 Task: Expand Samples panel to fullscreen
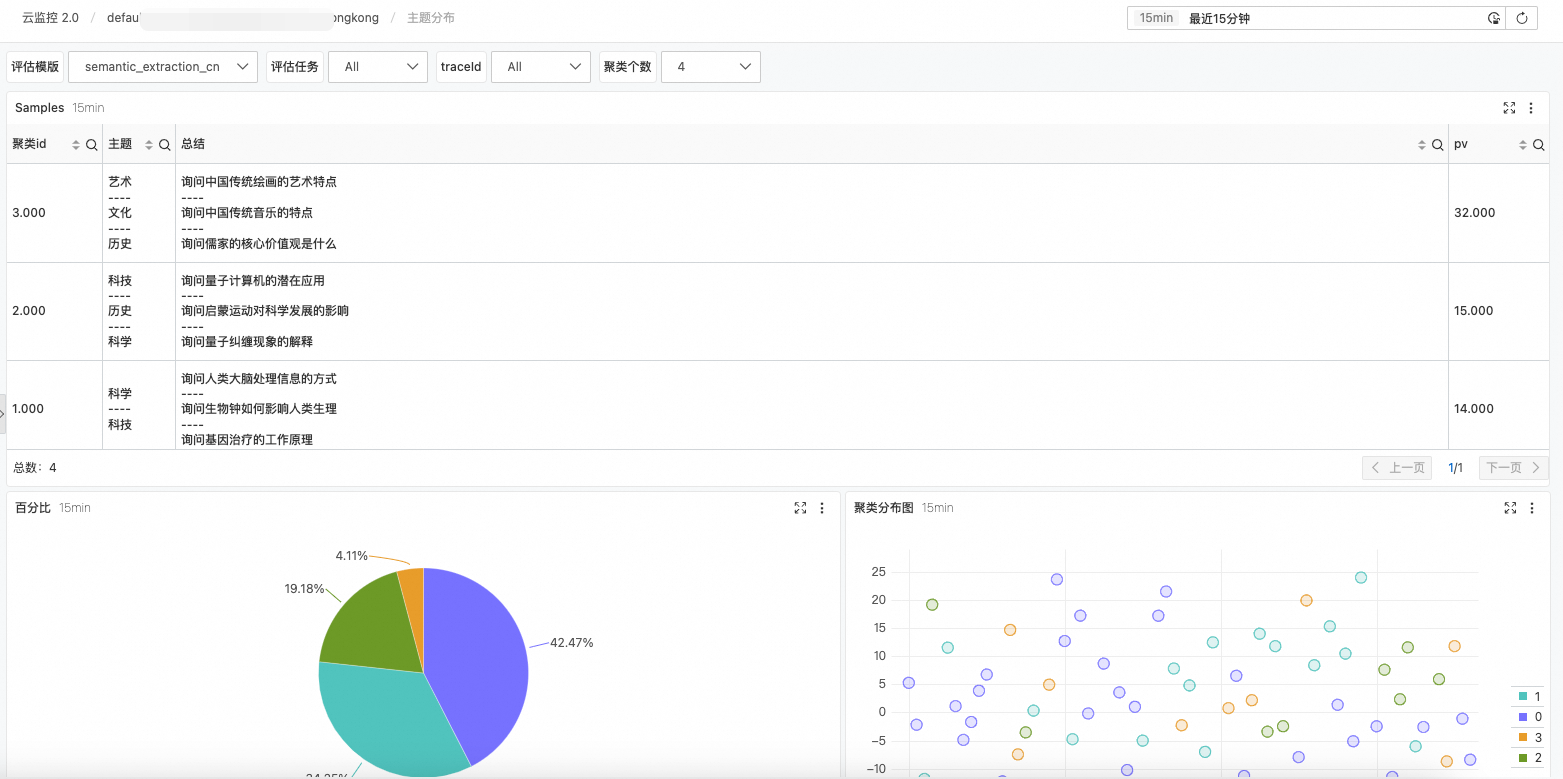pyautogui.click(x=1509, y=108)
